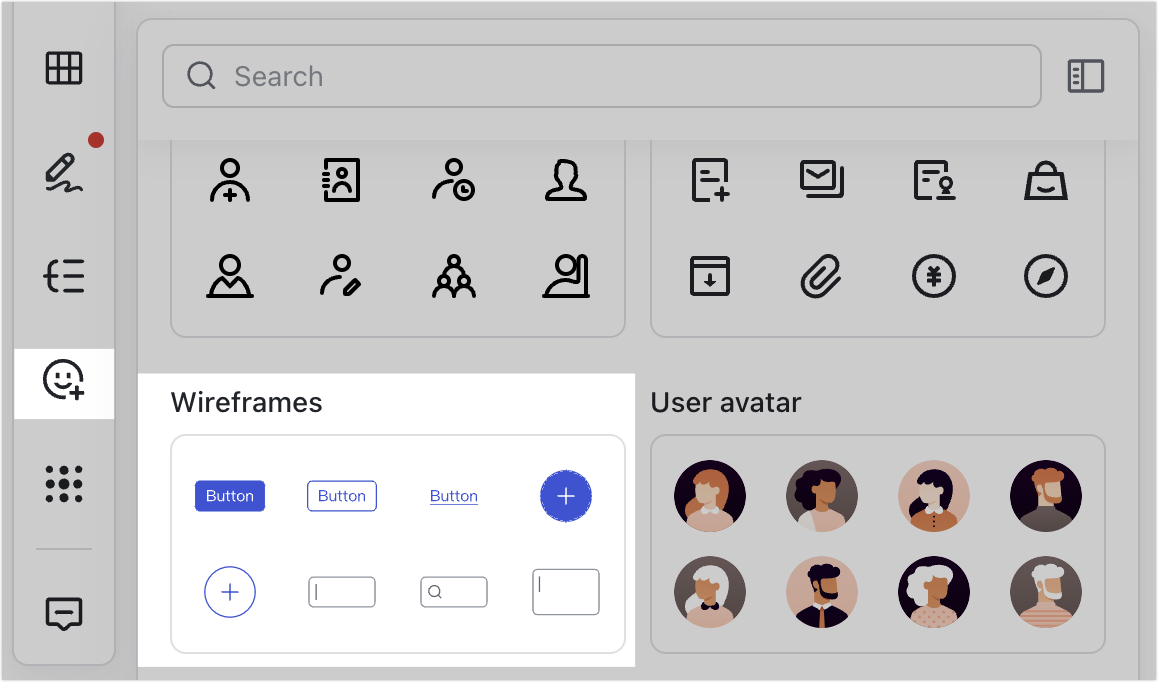Screen dimensions: 1158x682
Task: Open the comment bubble tool in sidebar
Action: click(x=64, y=611)
